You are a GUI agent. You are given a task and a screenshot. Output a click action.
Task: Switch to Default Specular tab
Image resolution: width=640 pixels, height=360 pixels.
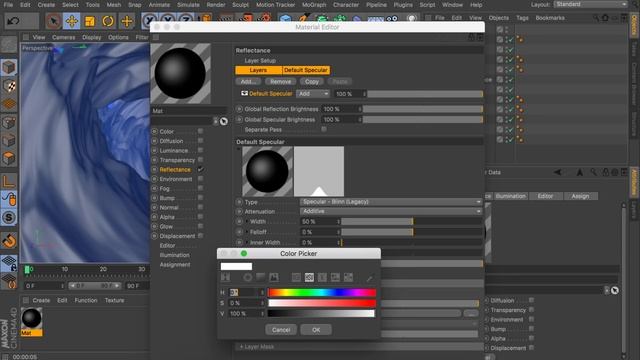point(306,70)
